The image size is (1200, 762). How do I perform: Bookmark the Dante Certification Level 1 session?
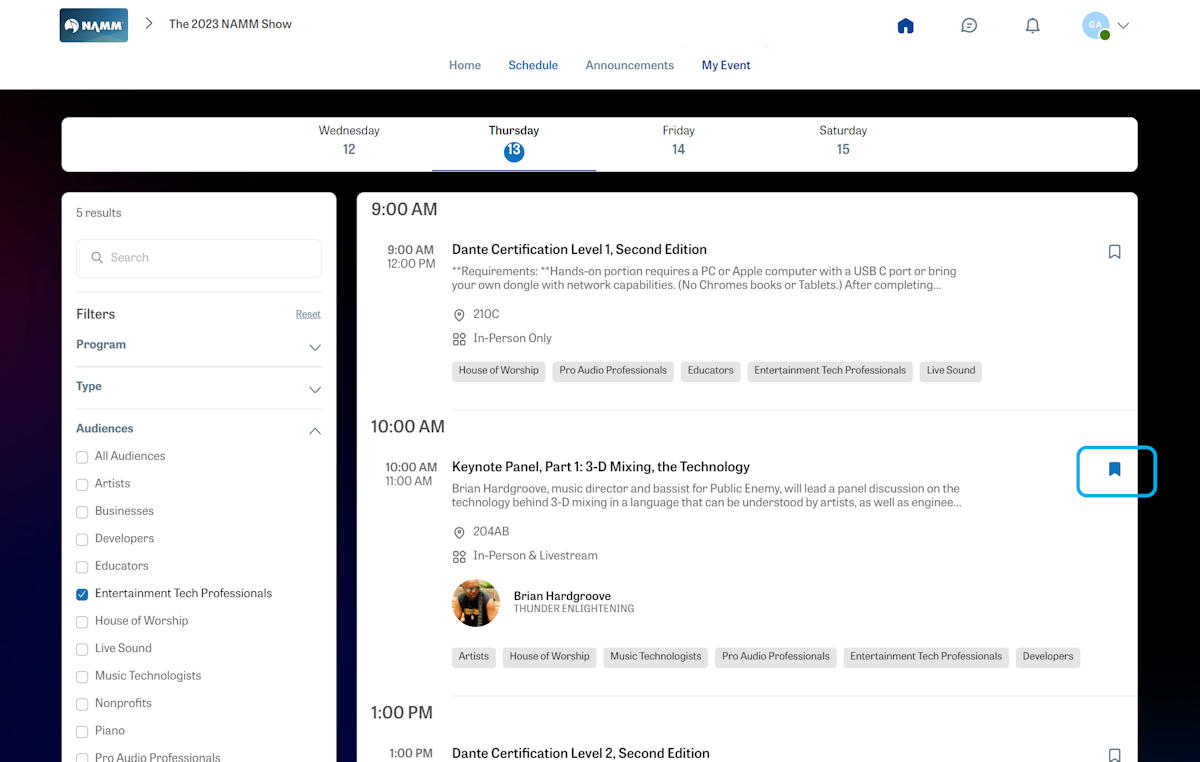1114,251
